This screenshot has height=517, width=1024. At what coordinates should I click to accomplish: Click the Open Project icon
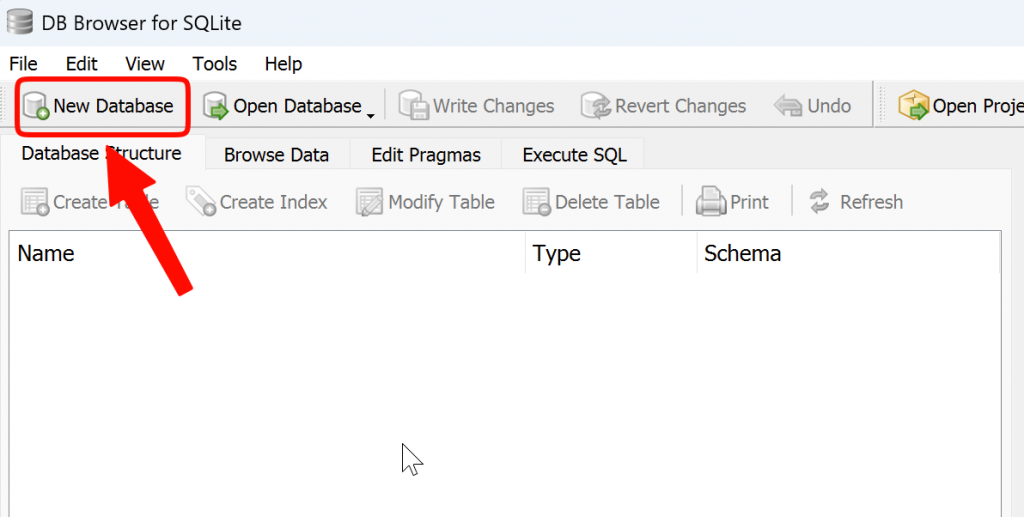click(913, 106)
